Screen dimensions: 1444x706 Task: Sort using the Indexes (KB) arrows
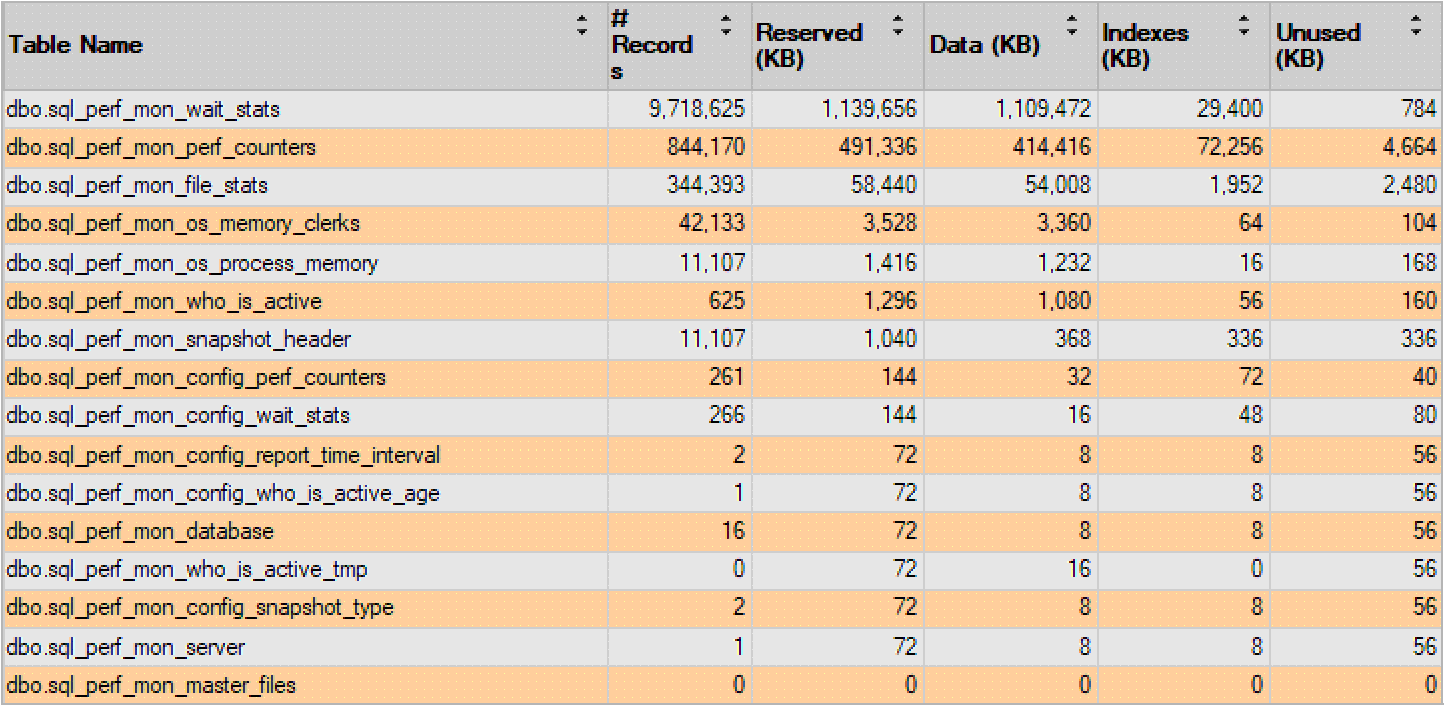click(x=1244, y=26)
